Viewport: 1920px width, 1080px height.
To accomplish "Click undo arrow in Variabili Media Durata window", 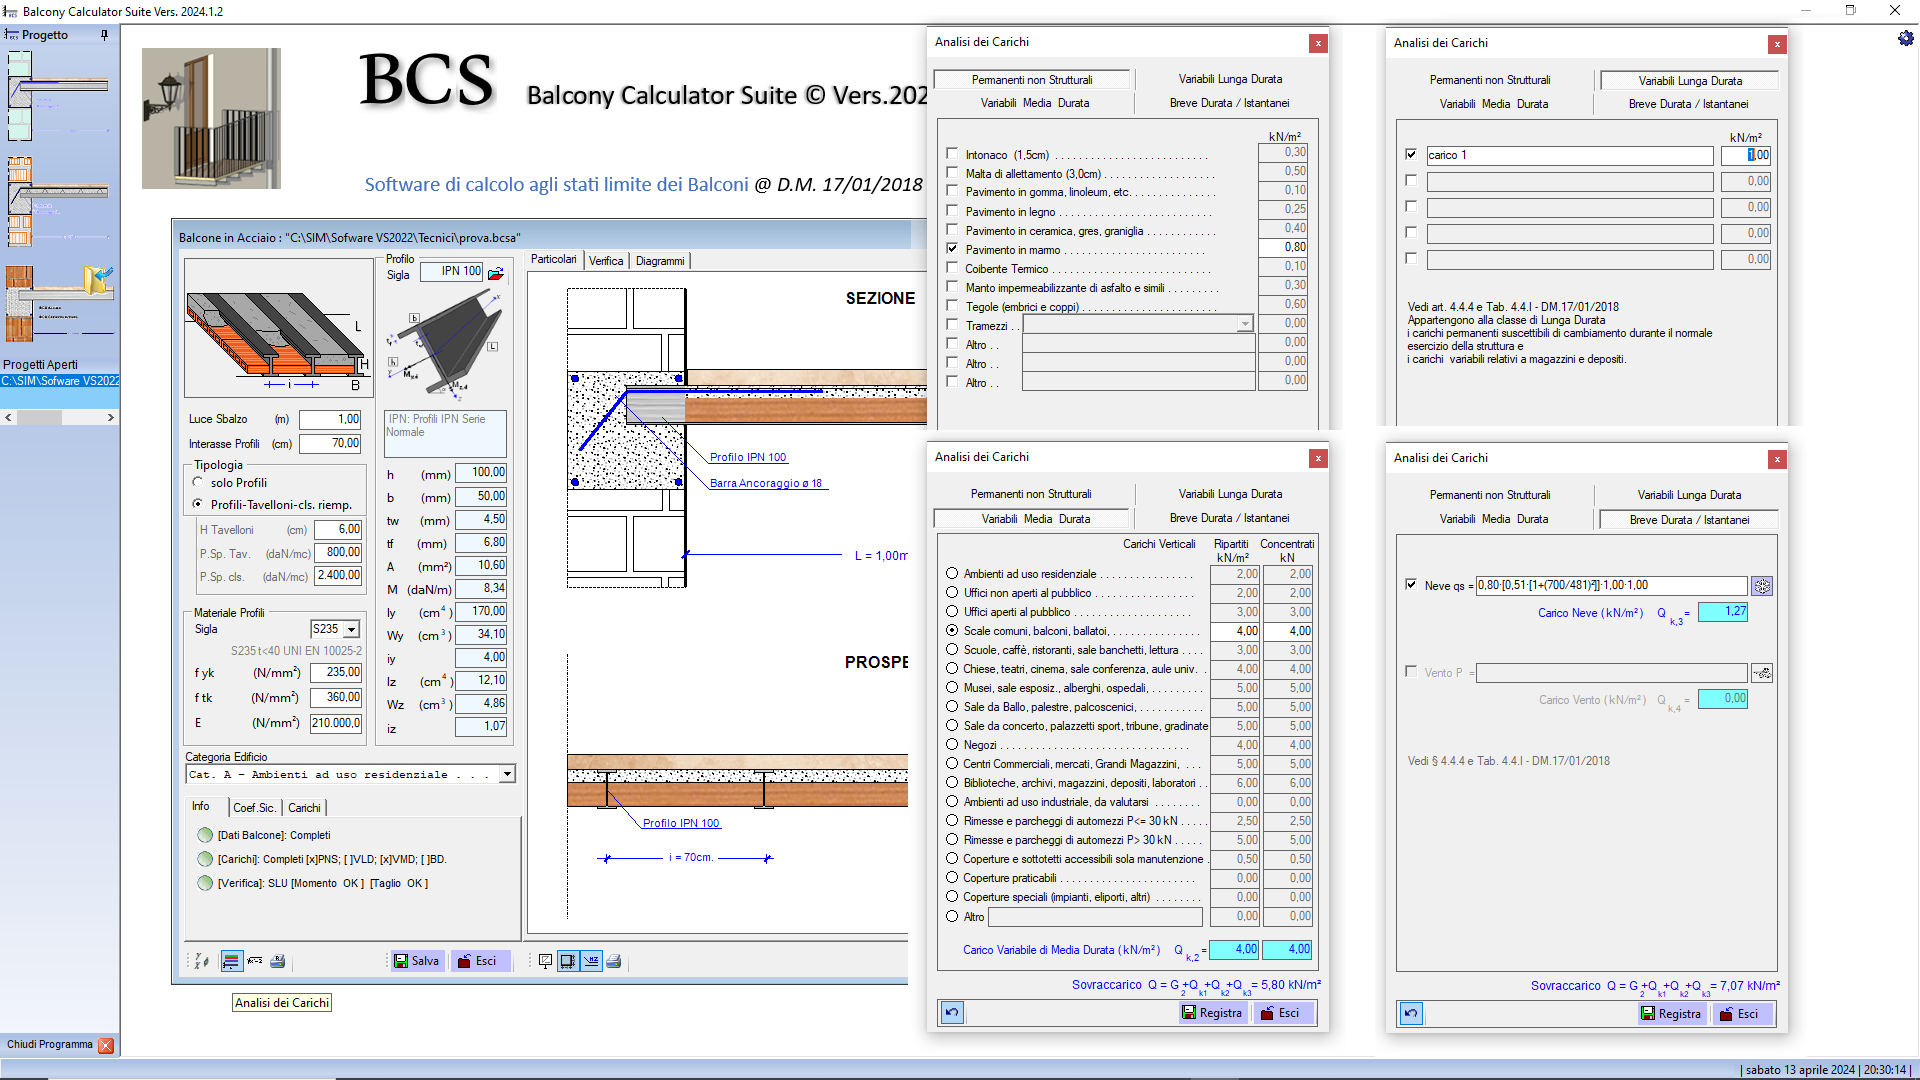I will point(952,1013).
